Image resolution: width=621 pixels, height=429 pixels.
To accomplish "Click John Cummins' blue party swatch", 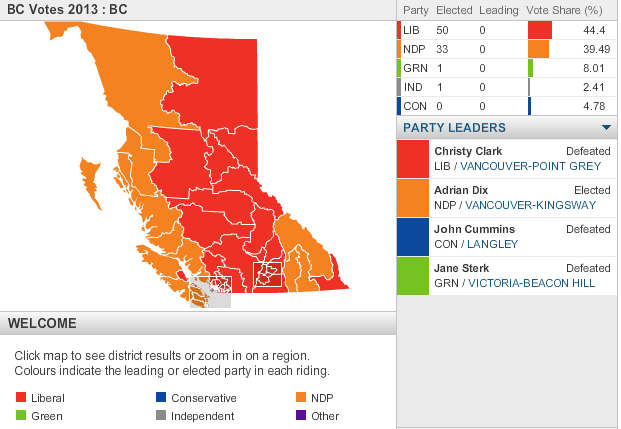I will coord(412,237).
